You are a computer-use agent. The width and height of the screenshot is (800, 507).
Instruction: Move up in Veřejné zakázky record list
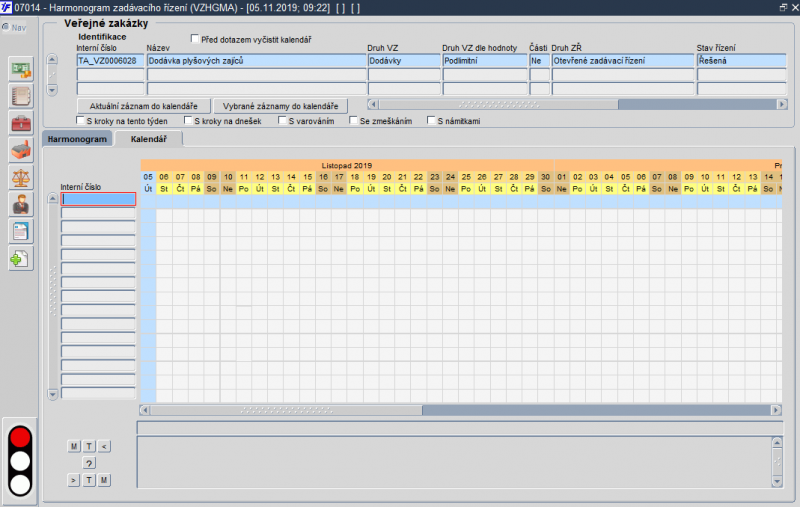52,59
